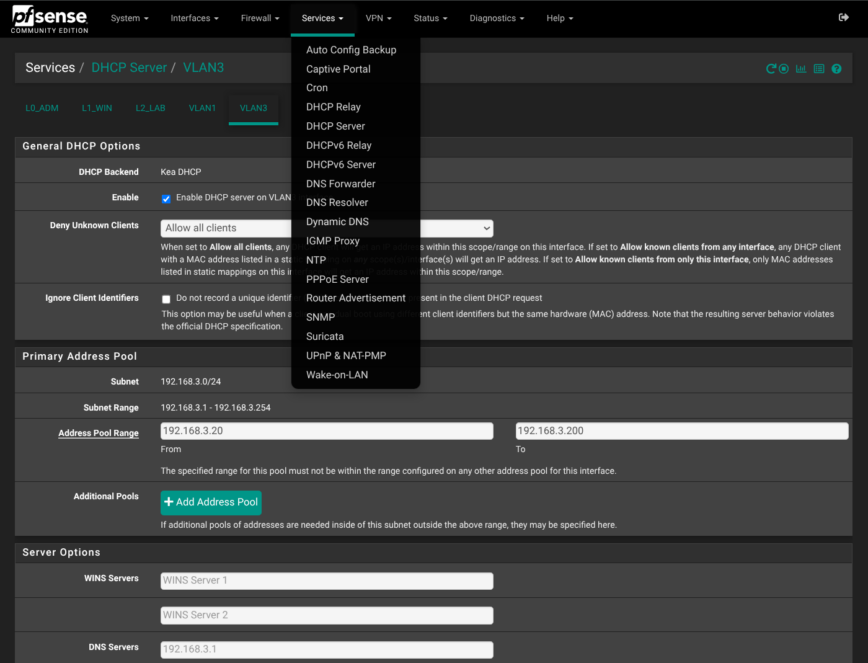
Task: Choose DNS Resolver in the Services menu
Action: 337,203
